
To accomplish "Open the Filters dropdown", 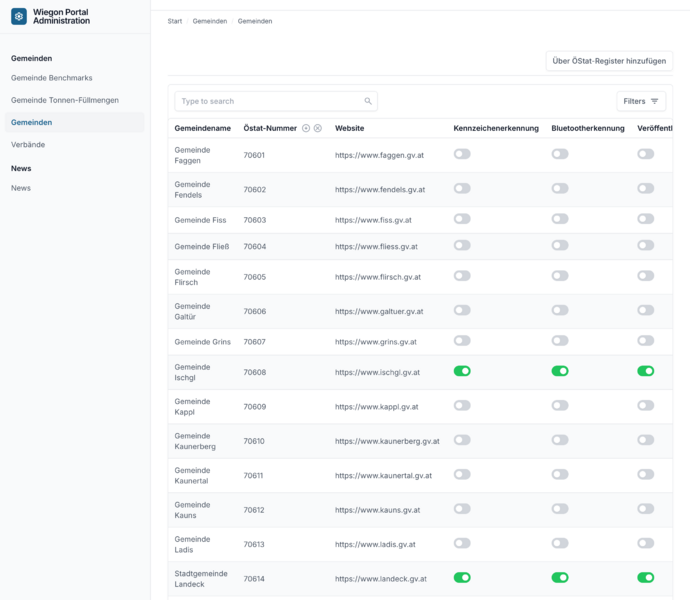I will 641,101.
